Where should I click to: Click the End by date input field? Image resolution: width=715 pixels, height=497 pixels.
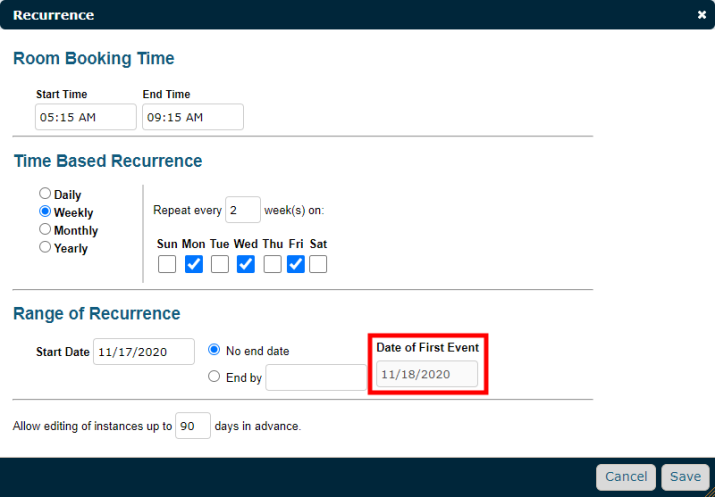pyautogui.click(x=316, y=377)
